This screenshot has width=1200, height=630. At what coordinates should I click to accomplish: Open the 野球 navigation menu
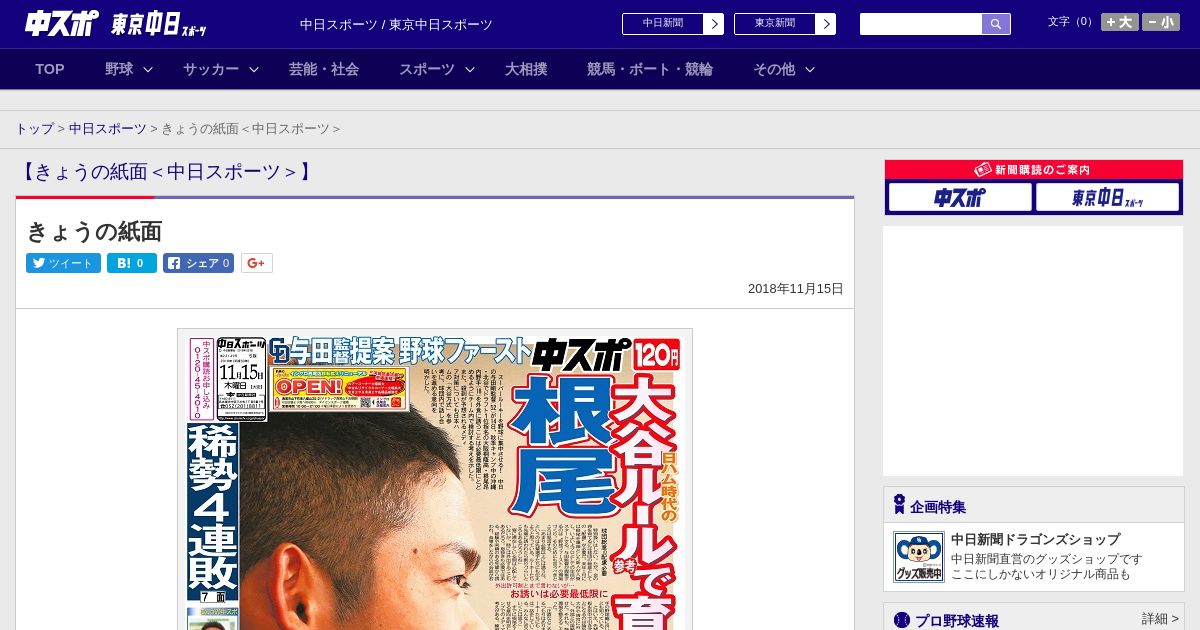[119, 69]
